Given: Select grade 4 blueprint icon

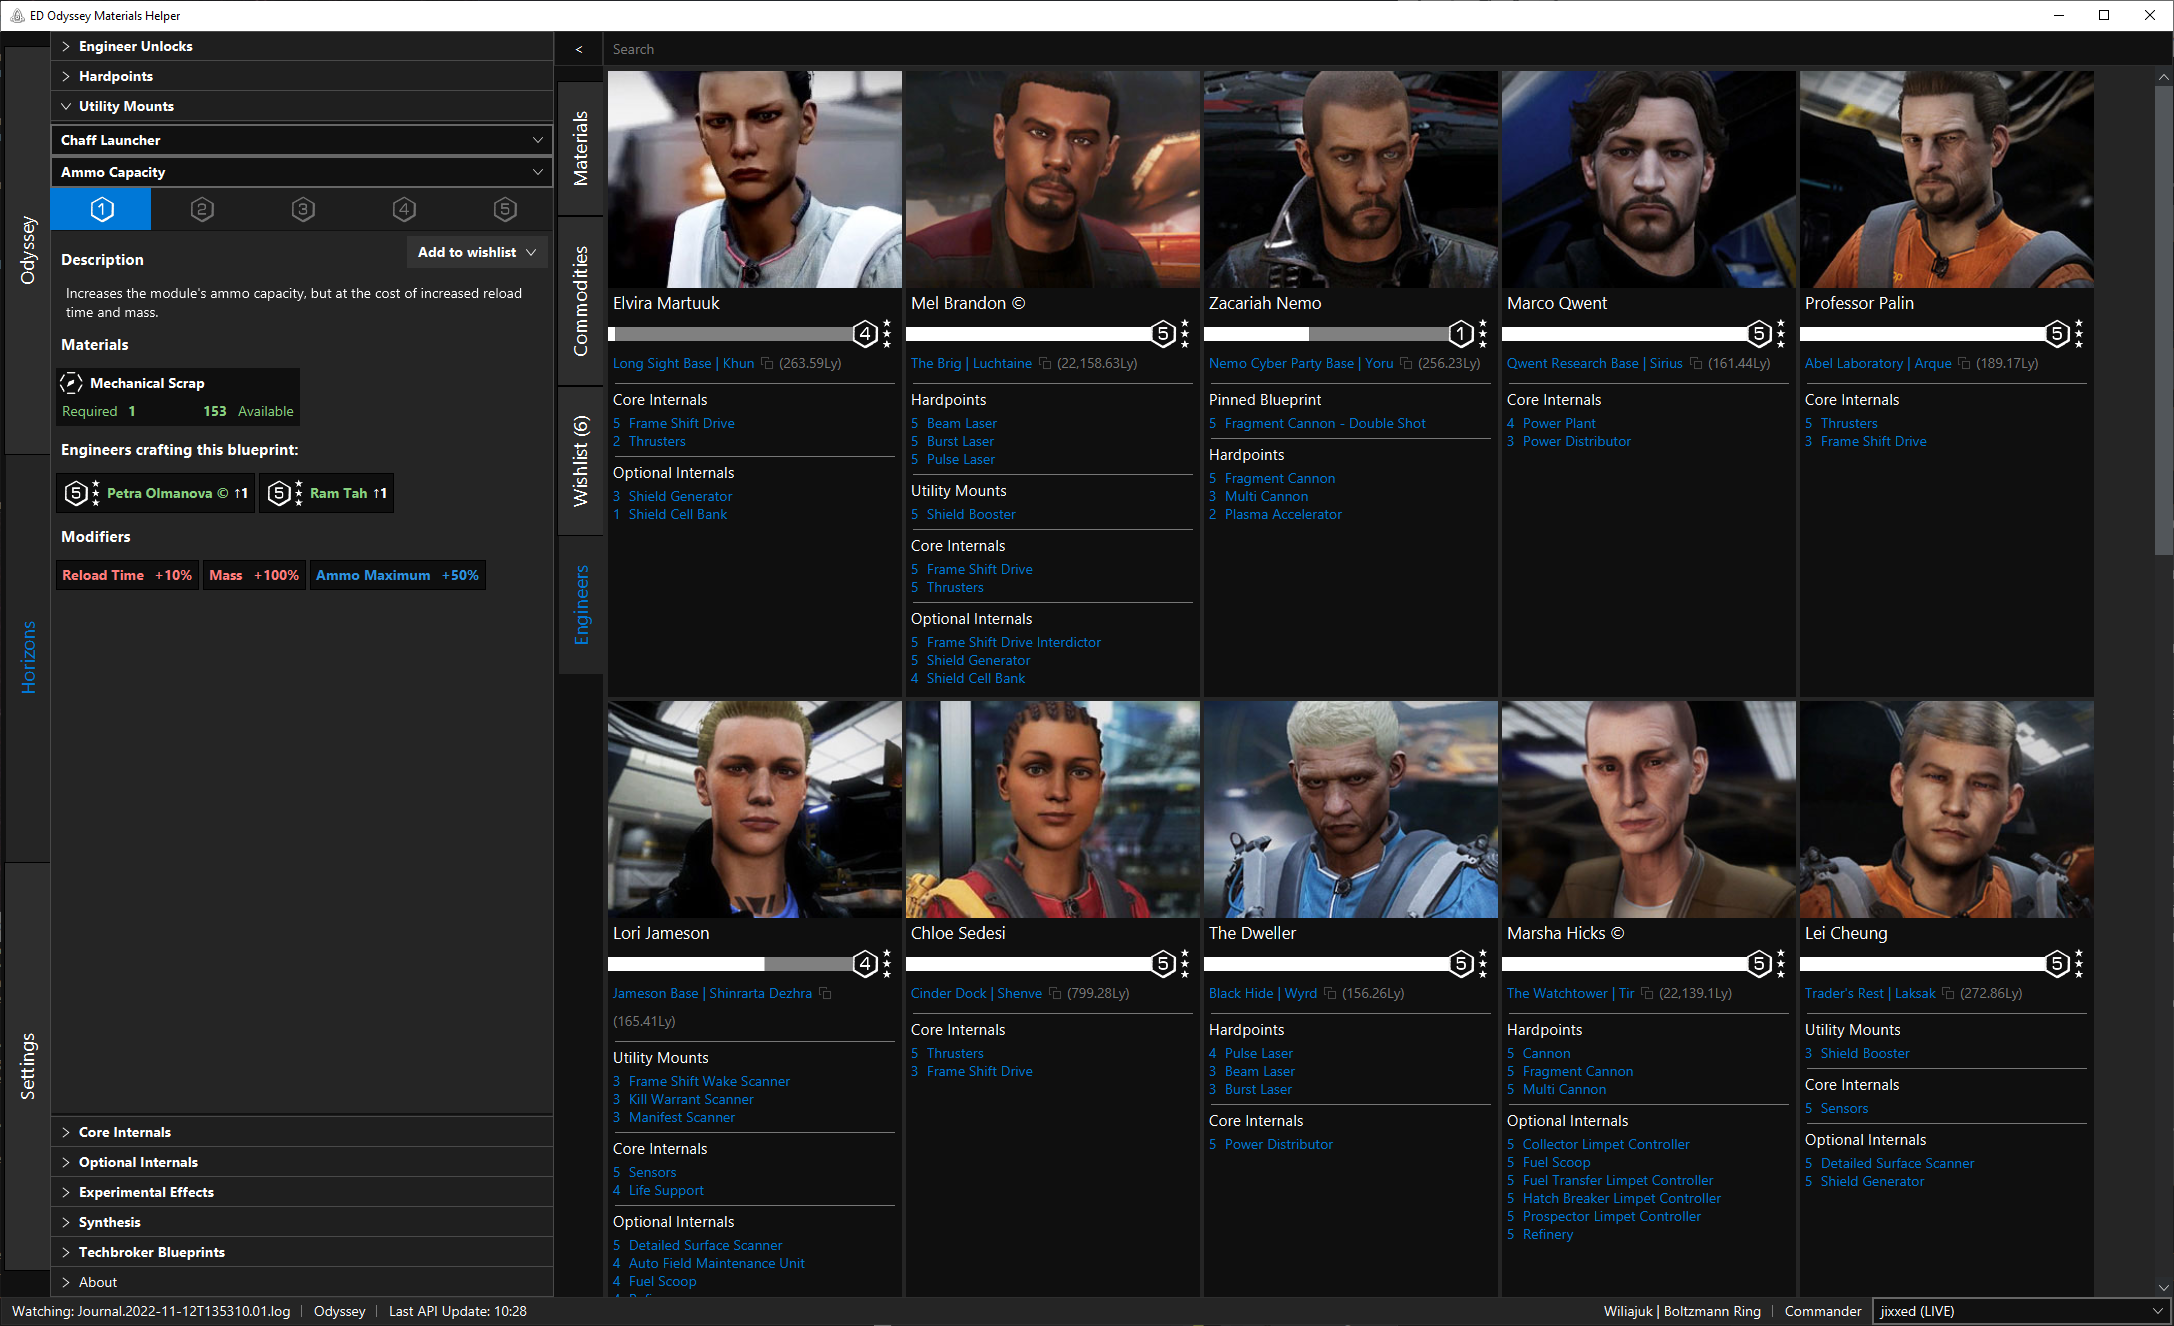Looking at the screenshot, I should click(404, 209).
